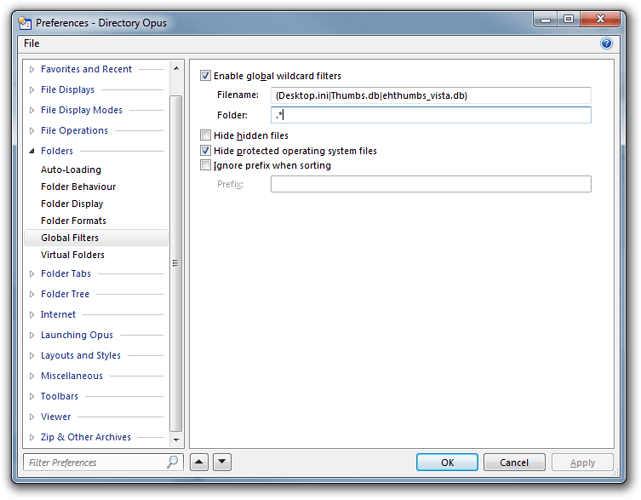
Task: Uncheck Enable global wildcard filters
Action: [205, 76]
